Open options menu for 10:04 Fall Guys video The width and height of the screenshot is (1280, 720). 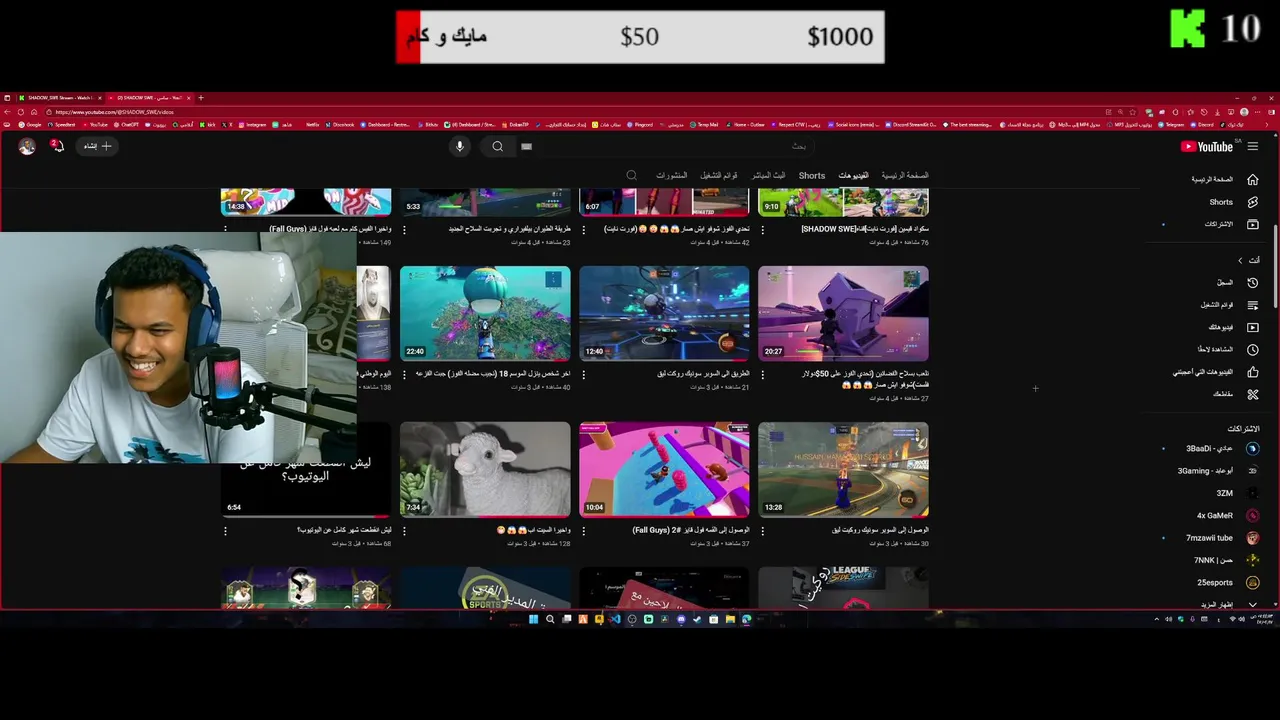point(584,531)
